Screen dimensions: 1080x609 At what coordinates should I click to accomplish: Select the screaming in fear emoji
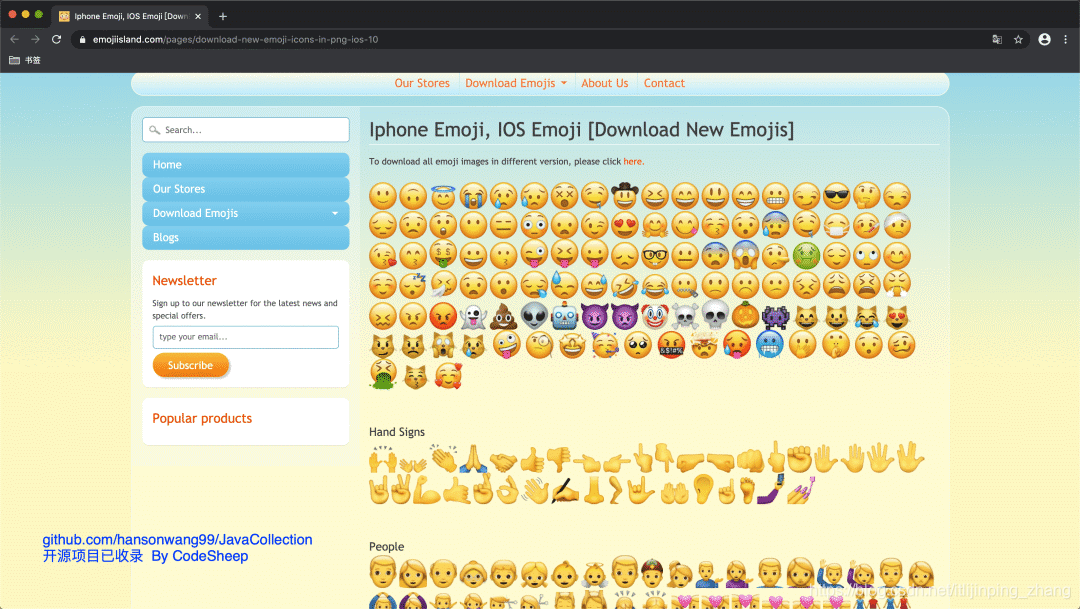point(745,256)
